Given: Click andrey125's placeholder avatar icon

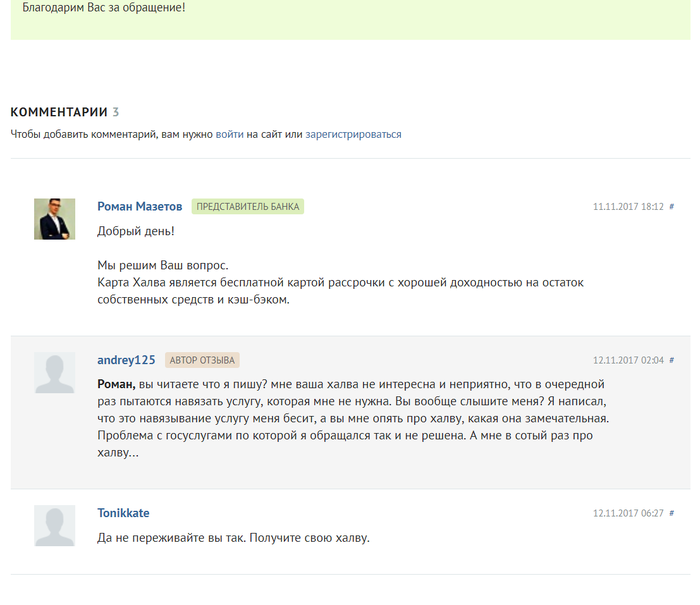Looking at the screenshot, I should [x=55, y=372].
